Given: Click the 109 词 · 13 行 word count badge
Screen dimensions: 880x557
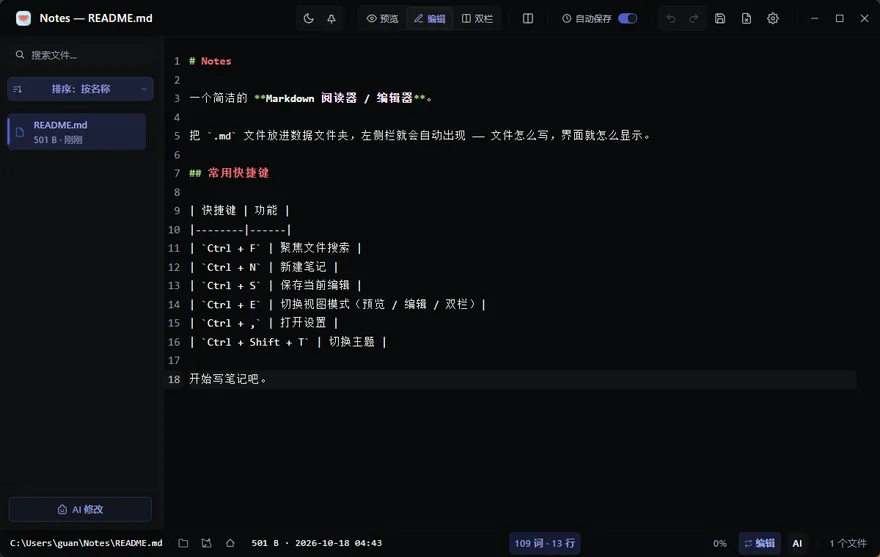Looking at the screenshot, I should [544, 543].
